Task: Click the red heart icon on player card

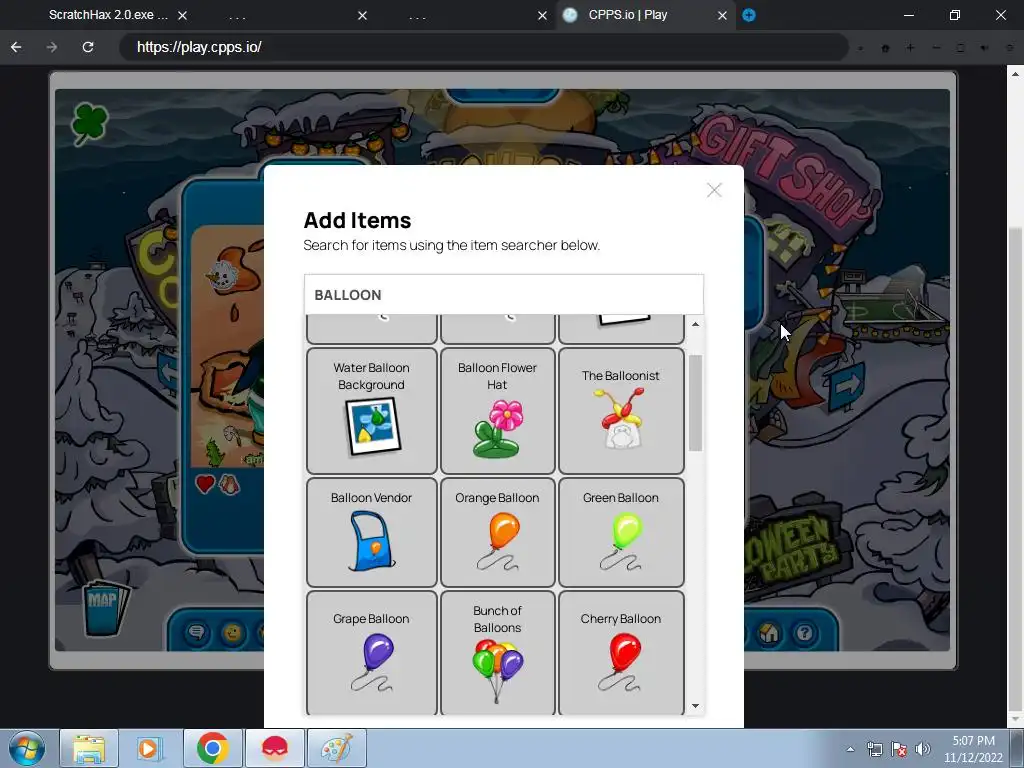Action: coord(204,484)
